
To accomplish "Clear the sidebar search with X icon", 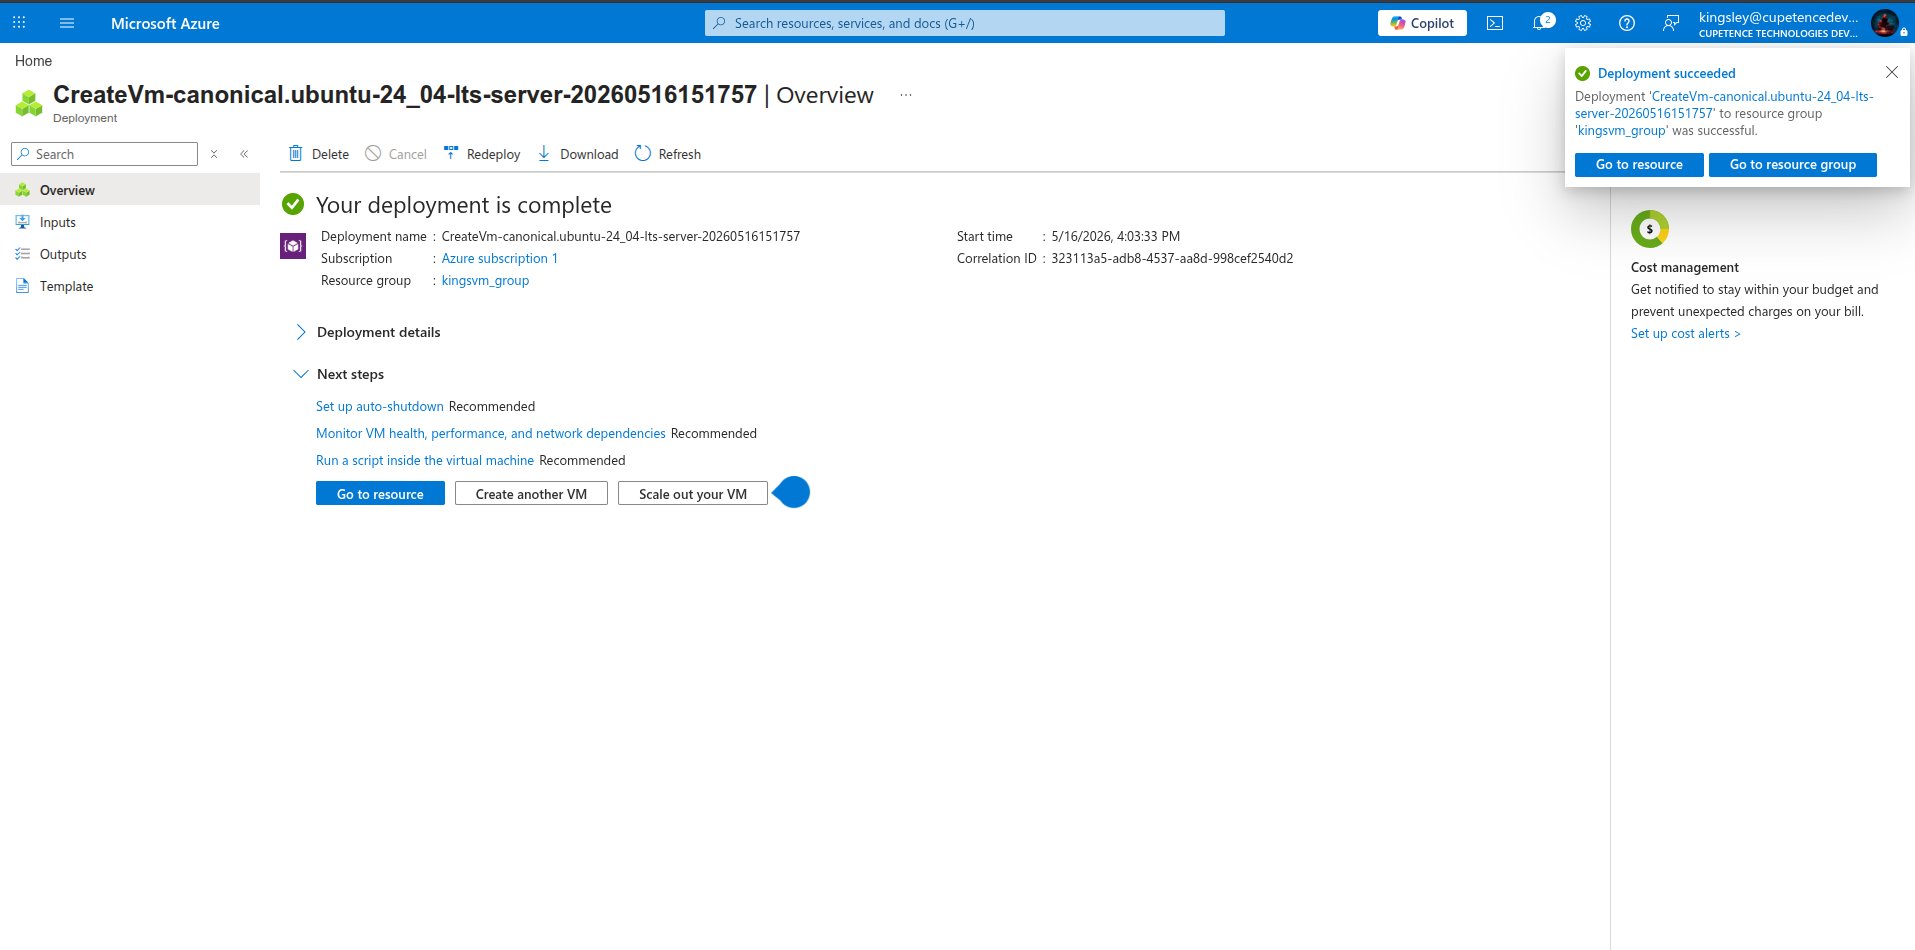I will [x=214, y=154].
